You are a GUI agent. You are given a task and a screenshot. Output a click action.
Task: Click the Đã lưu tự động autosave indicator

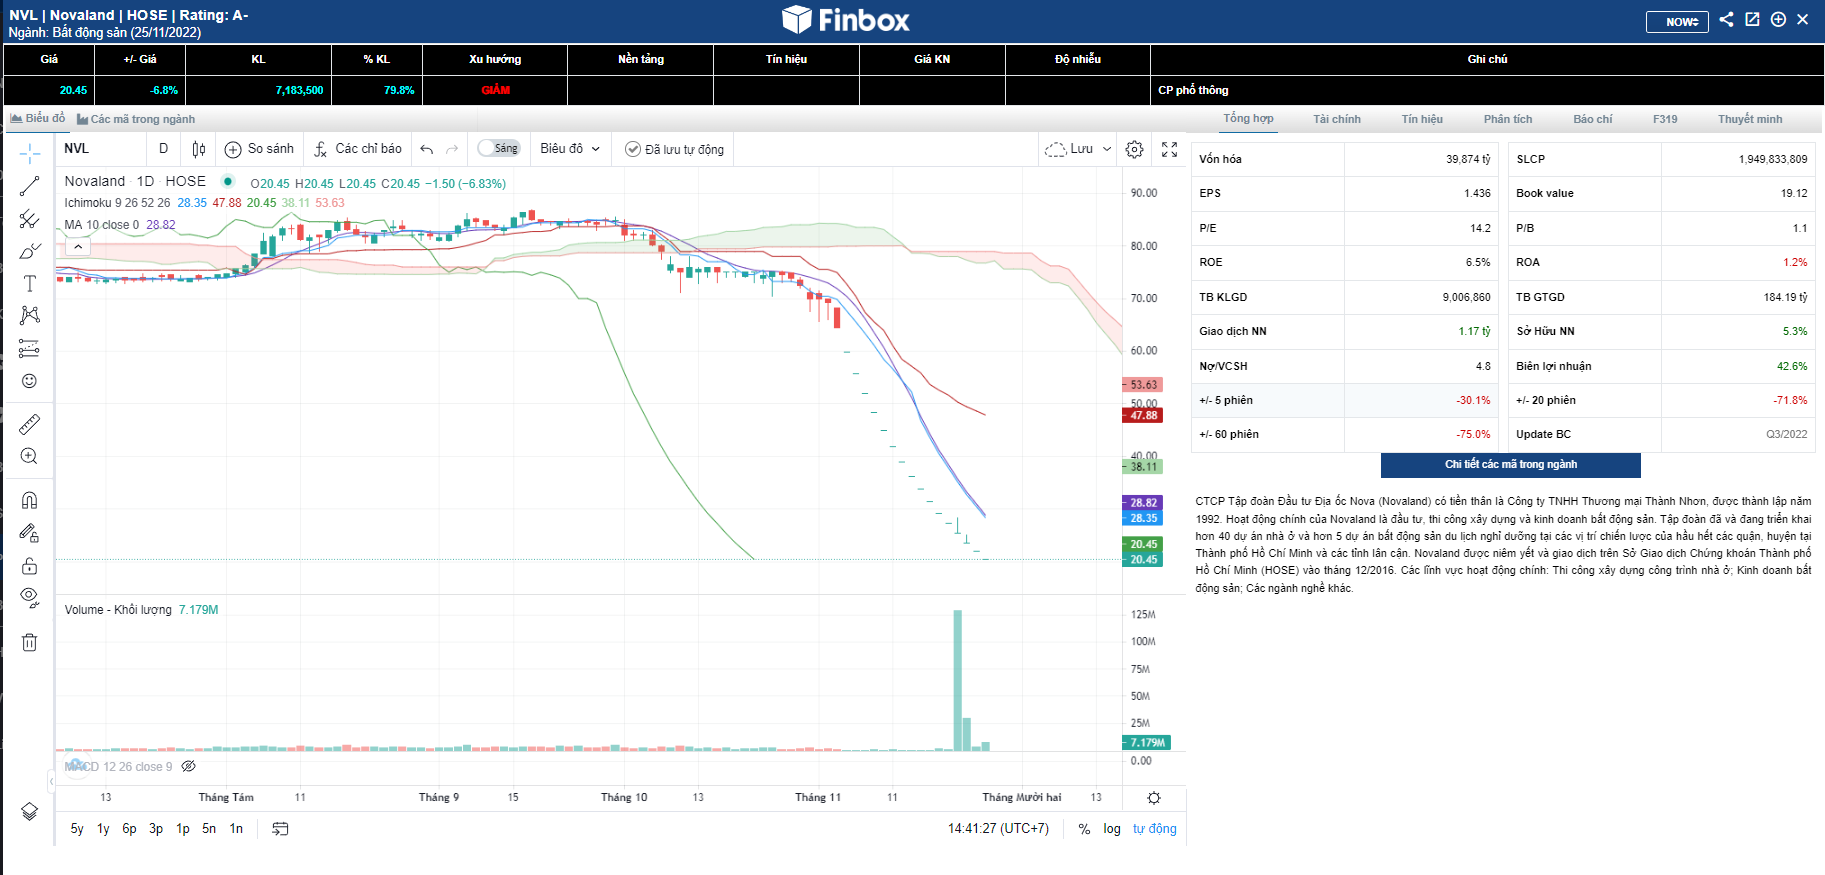click(x=674, y=149)
